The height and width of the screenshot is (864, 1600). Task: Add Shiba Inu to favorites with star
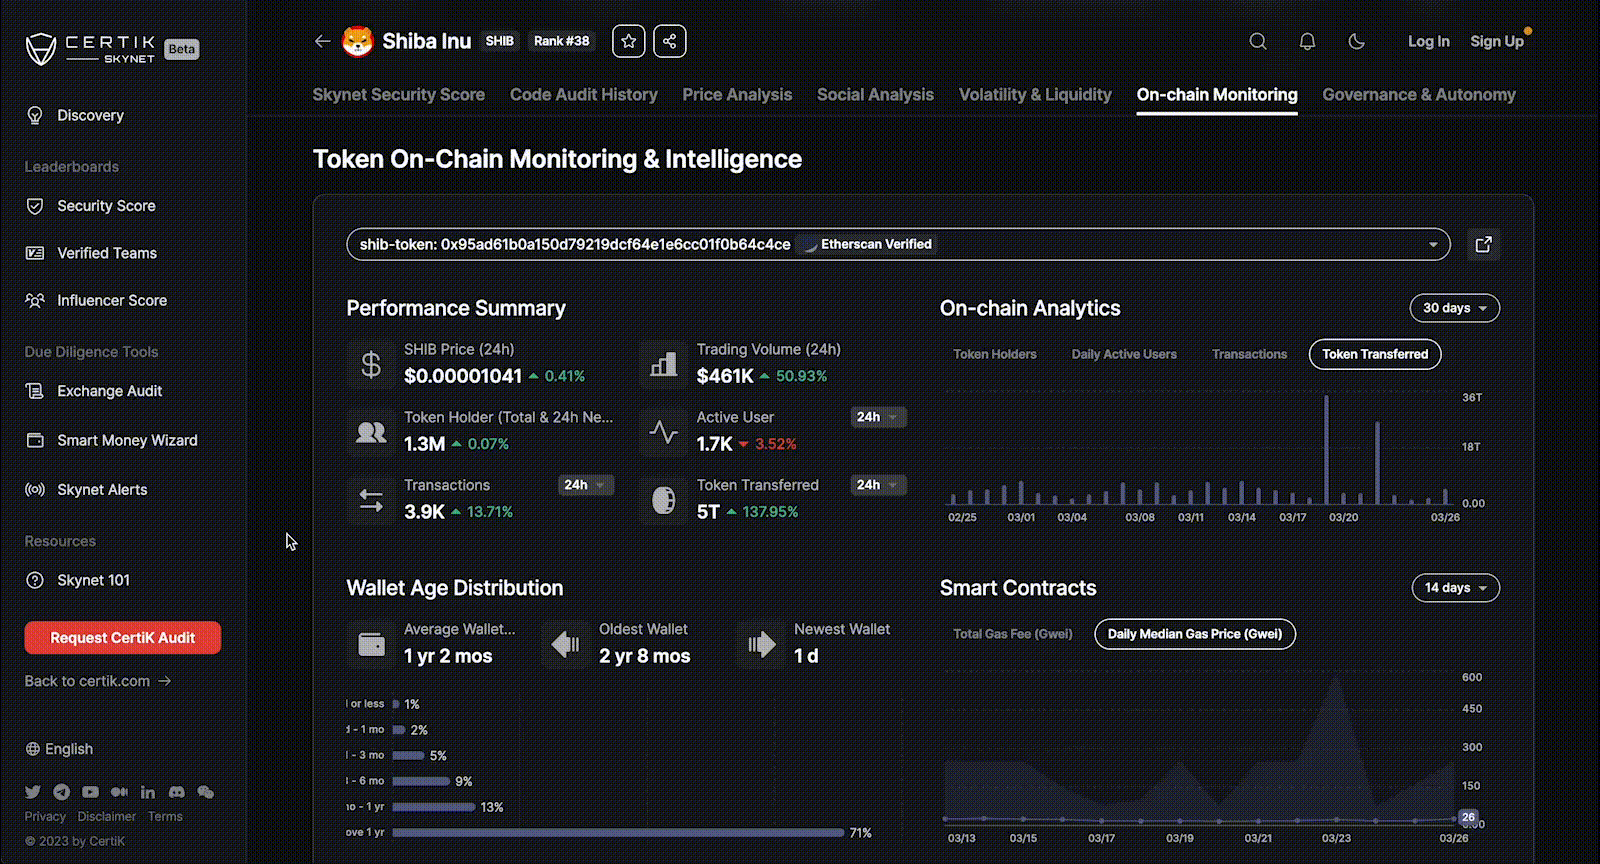point(629,41)
